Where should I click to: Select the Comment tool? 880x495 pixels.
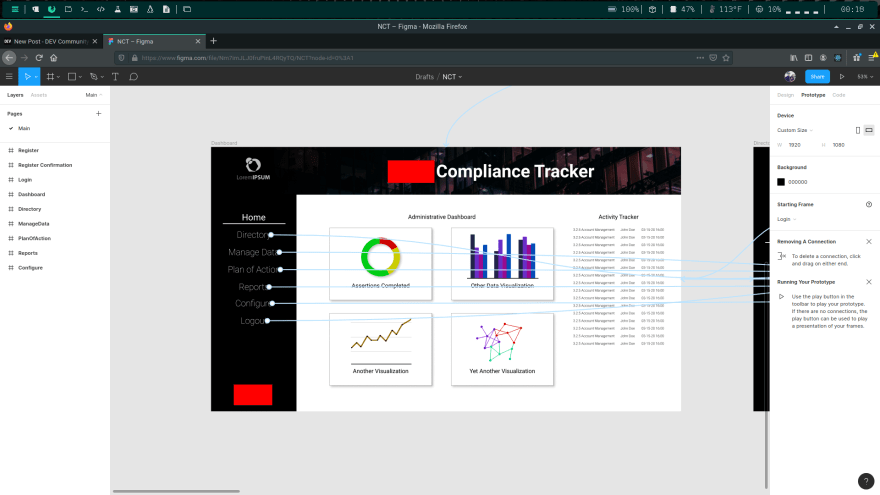[134, 76]
